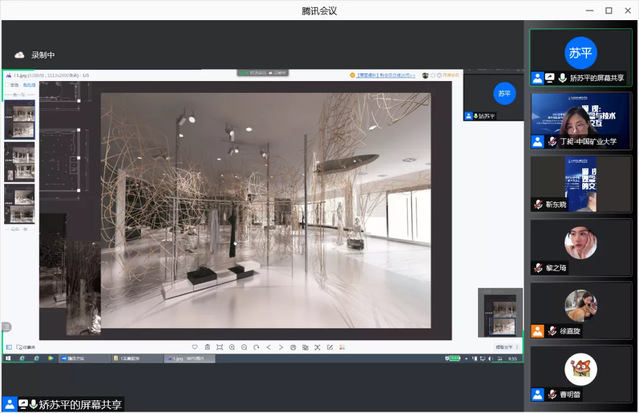Click the cloud recording icon beside 录制中
639x413 pixels.
click(18, 54)
